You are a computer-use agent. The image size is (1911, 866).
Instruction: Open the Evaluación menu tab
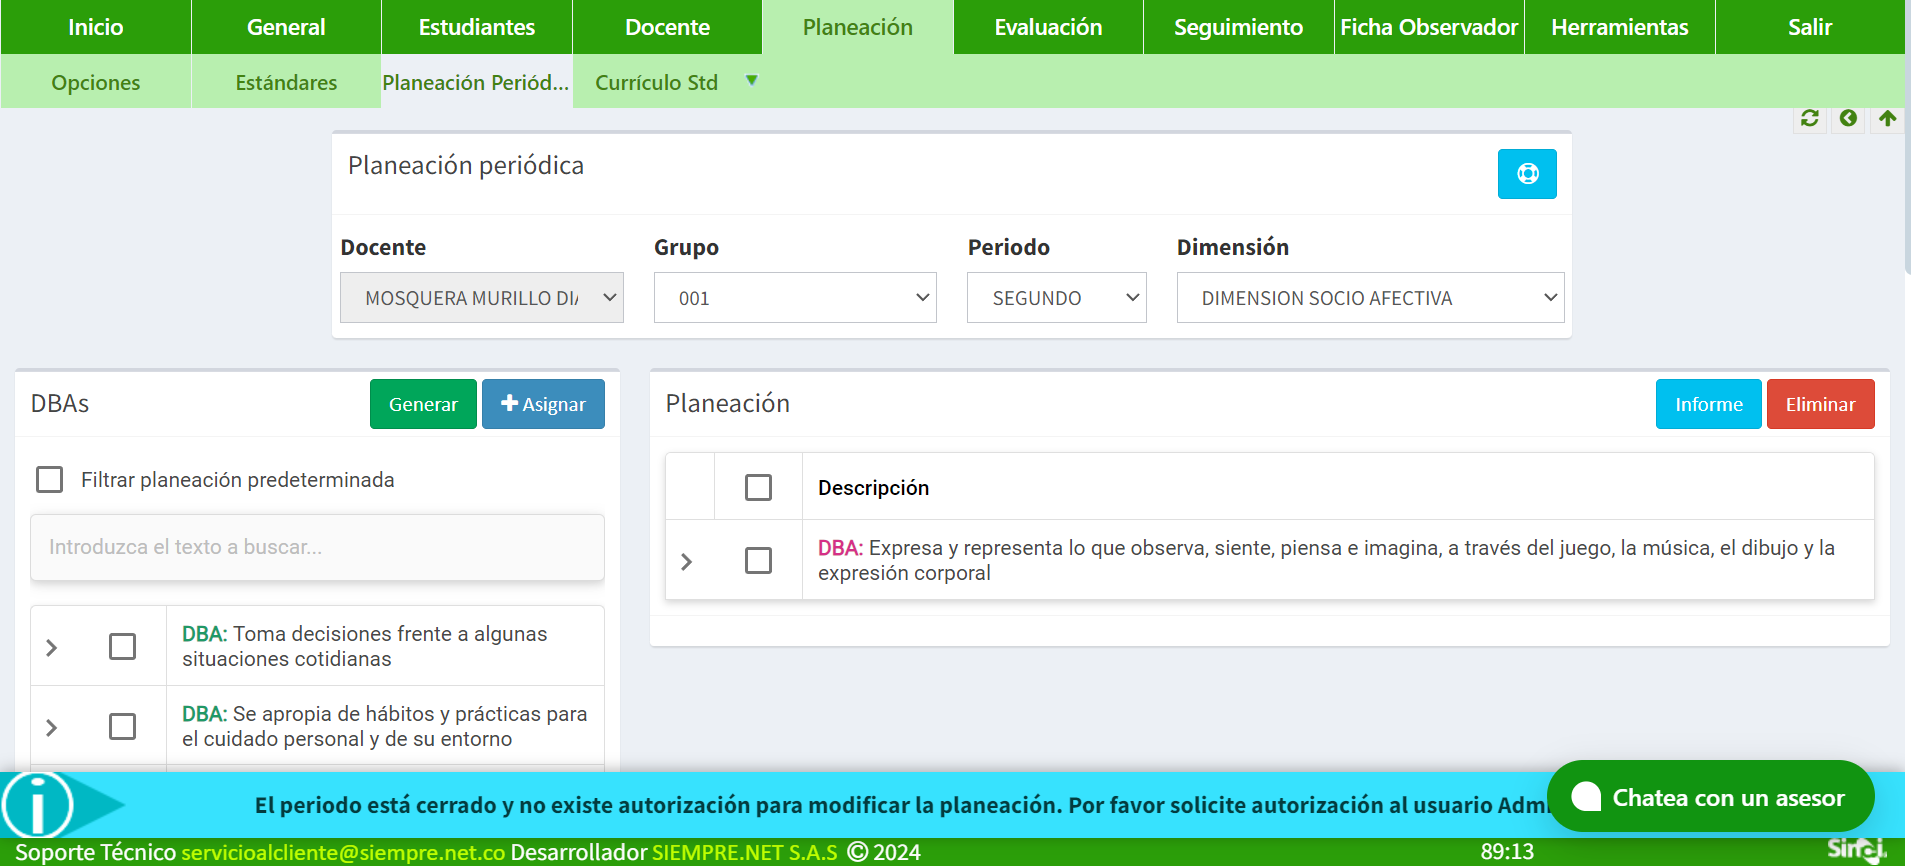click(x=1047, y=27)
